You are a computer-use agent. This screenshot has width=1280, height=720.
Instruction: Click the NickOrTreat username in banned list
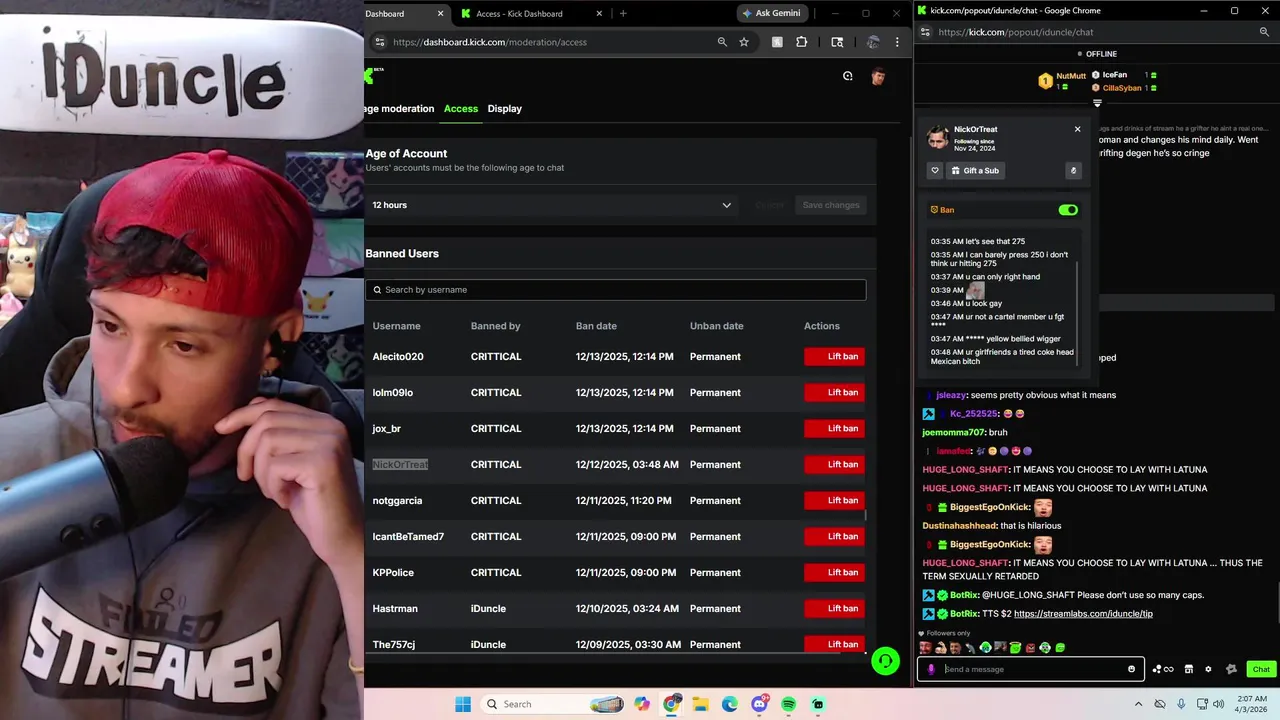click(x=400, y=465)
